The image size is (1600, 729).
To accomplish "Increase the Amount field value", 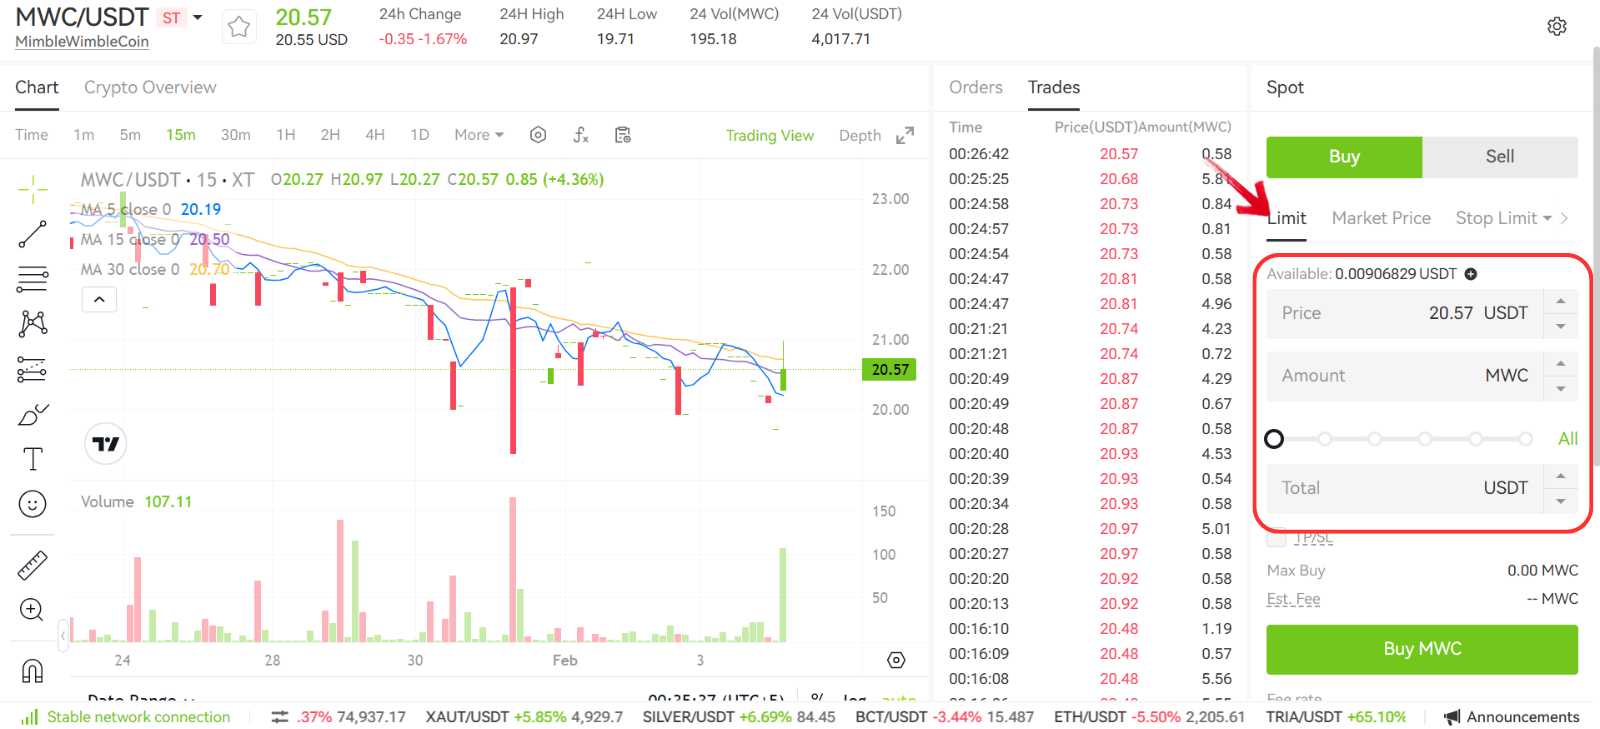I will coord(1561,363).
